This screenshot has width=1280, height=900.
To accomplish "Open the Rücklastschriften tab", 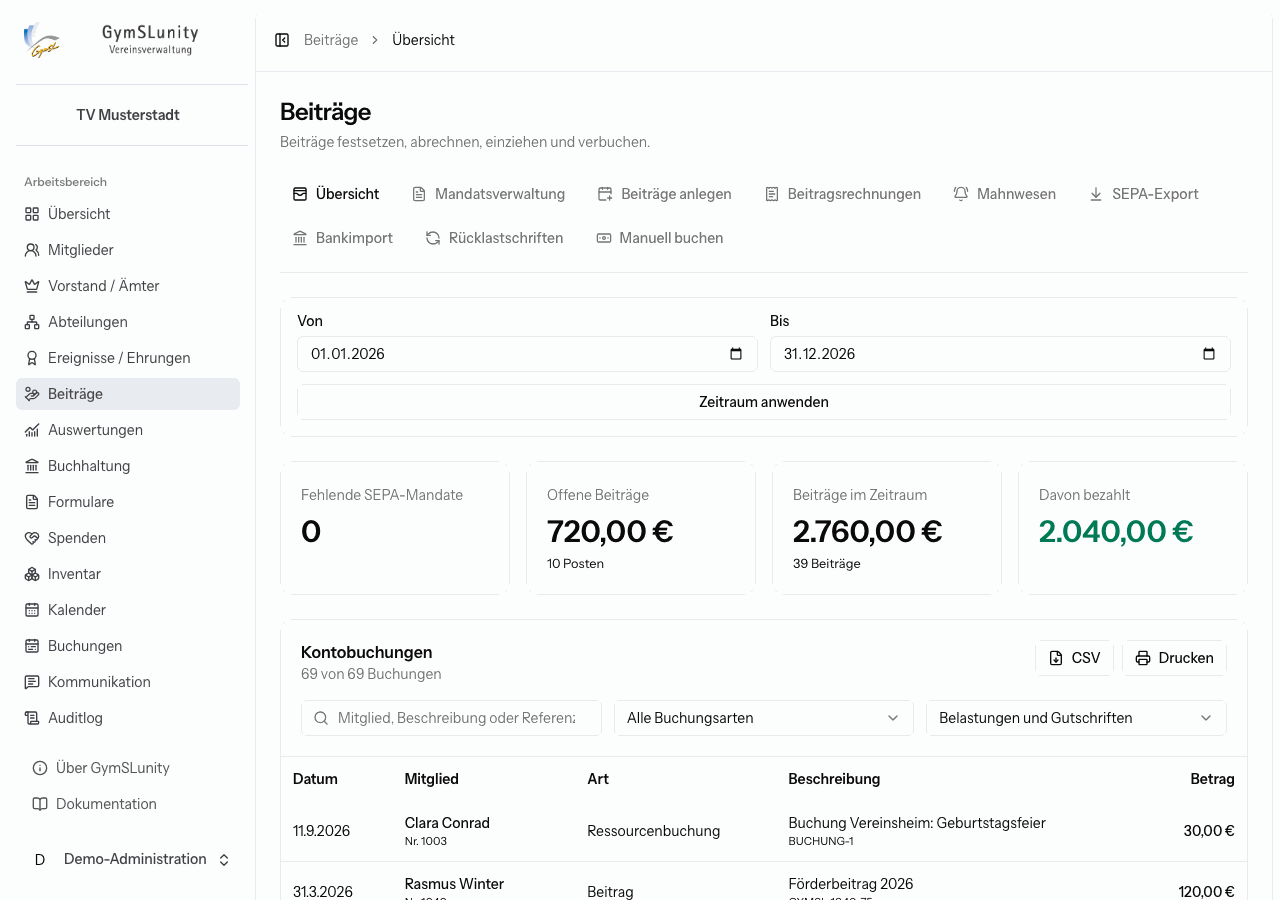I will (x=494, y=238).
